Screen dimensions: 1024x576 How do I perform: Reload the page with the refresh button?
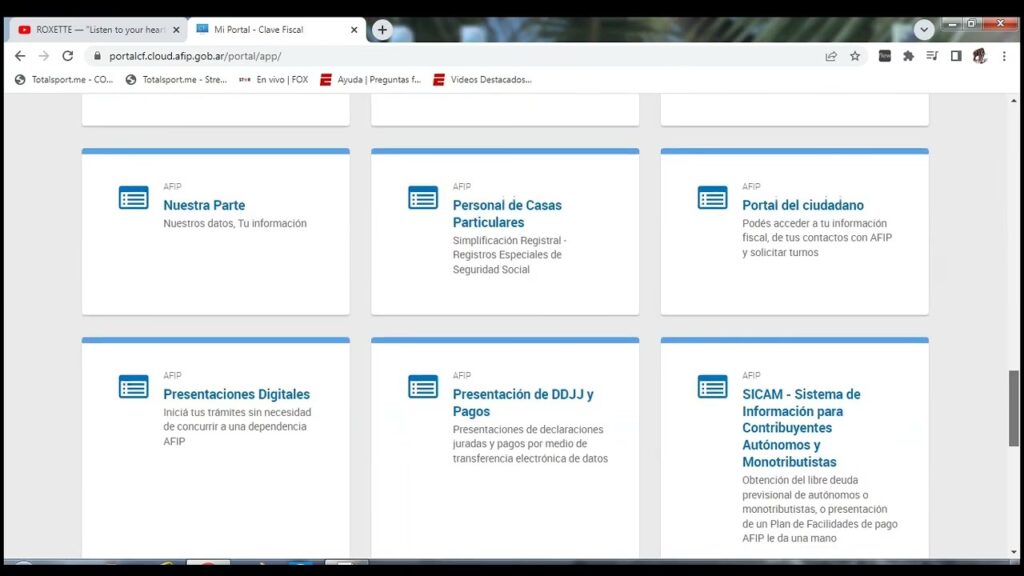click(68, 56)
